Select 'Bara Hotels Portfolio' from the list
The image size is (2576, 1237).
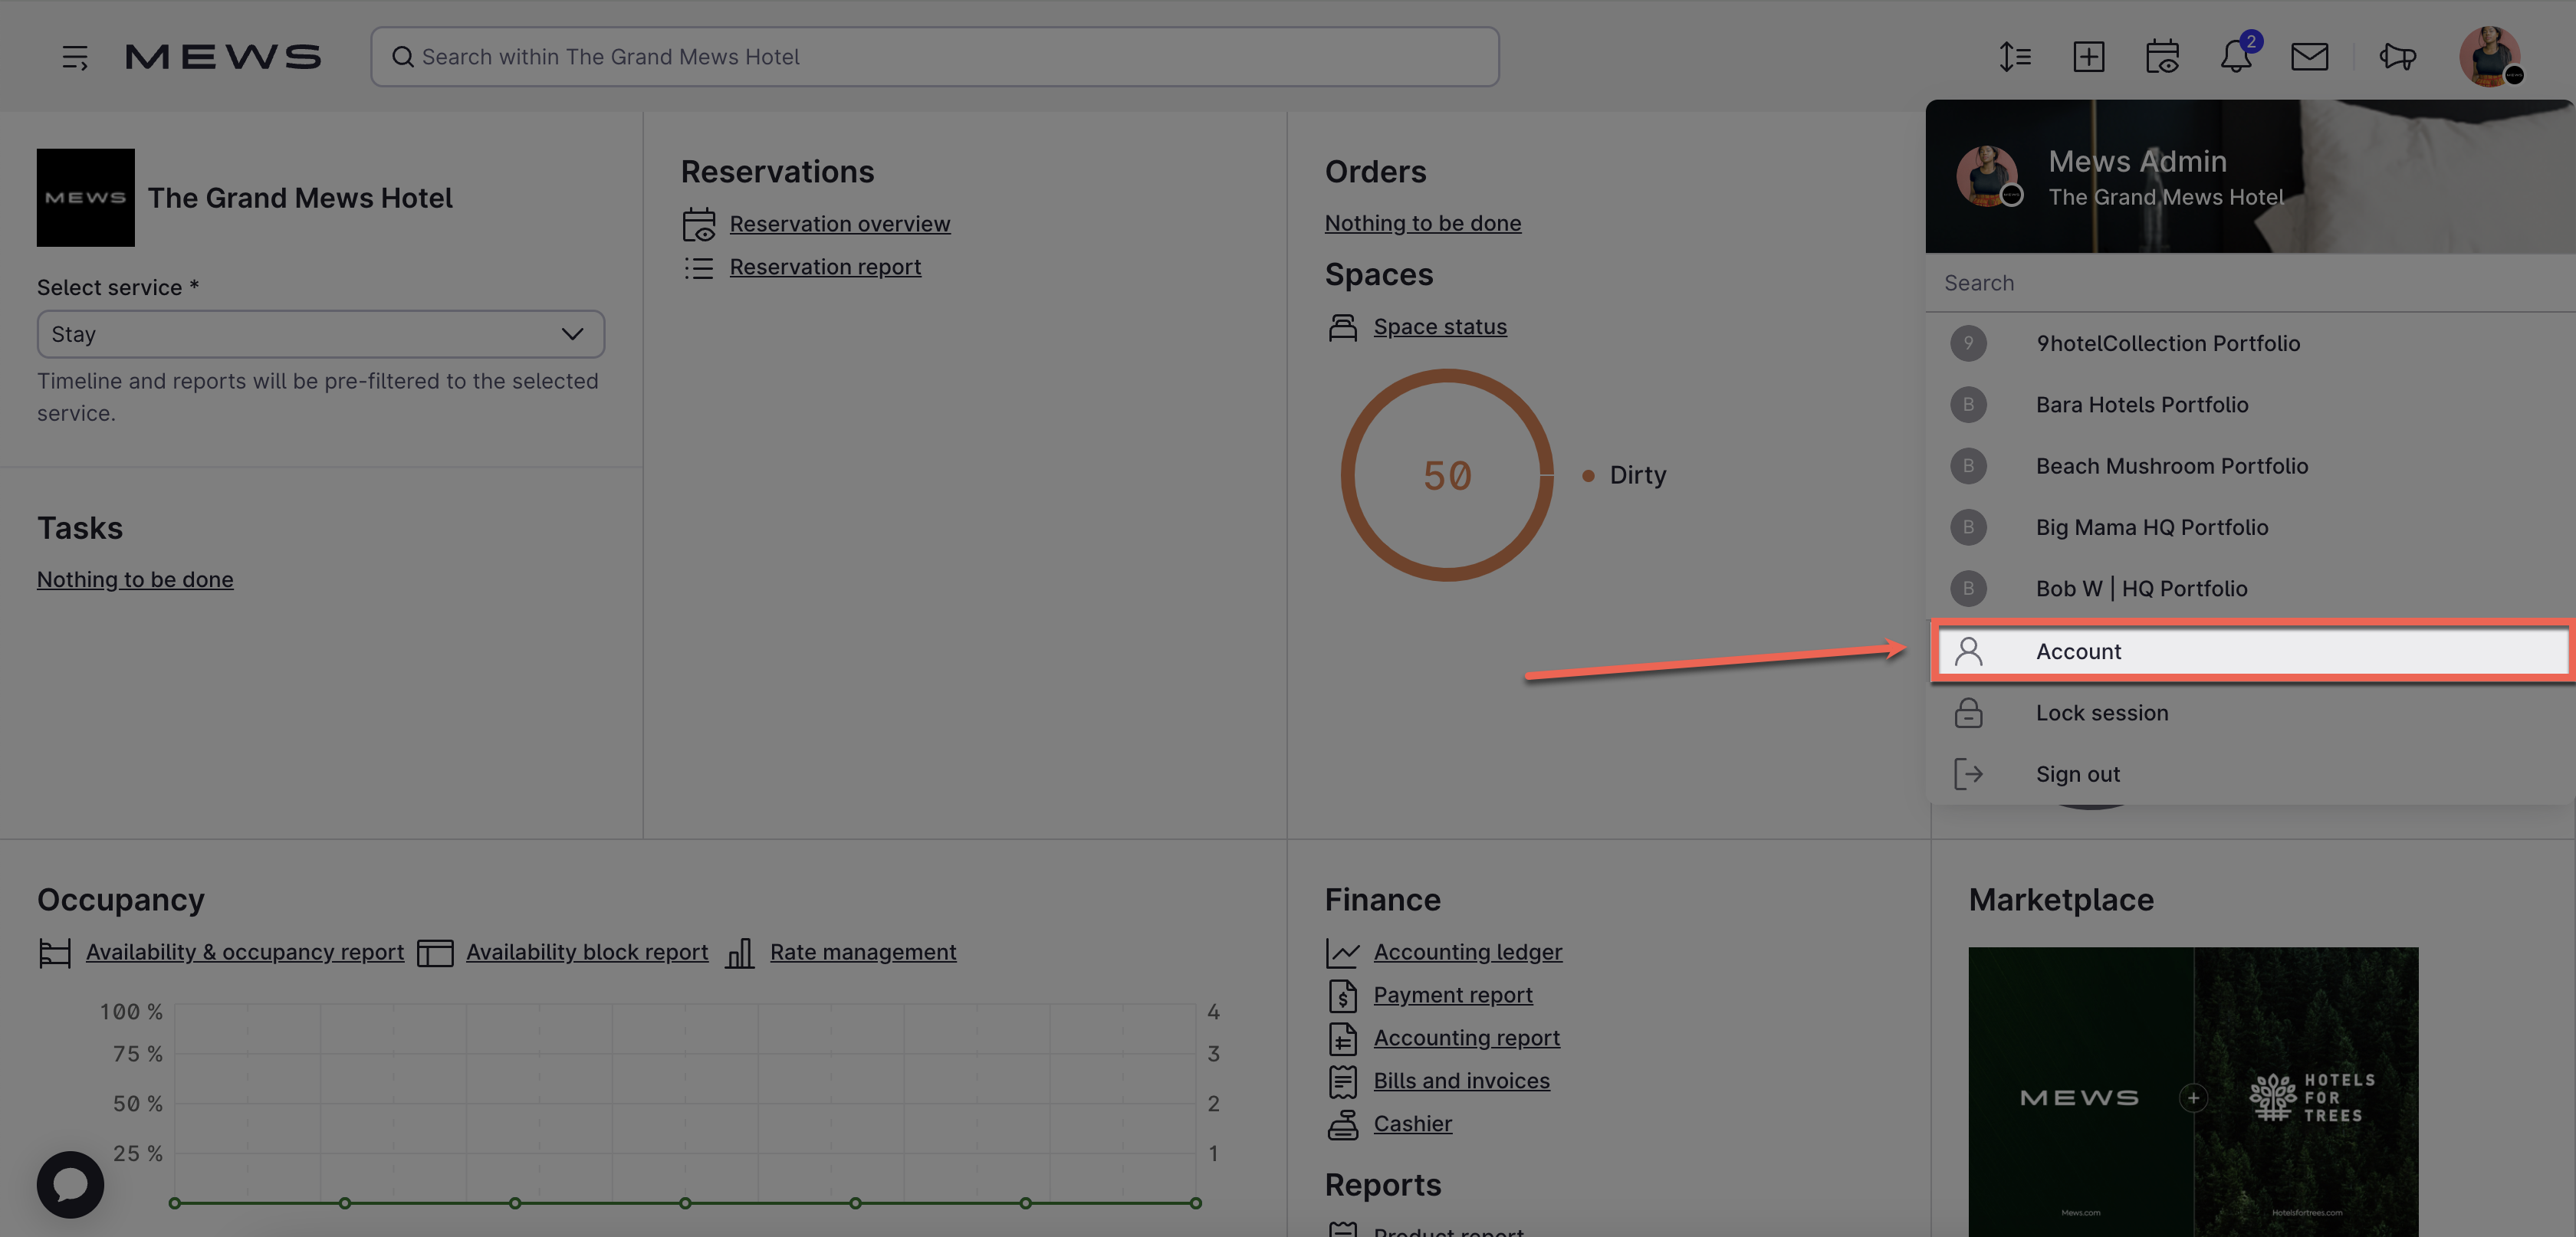(x=2143, y=404)
